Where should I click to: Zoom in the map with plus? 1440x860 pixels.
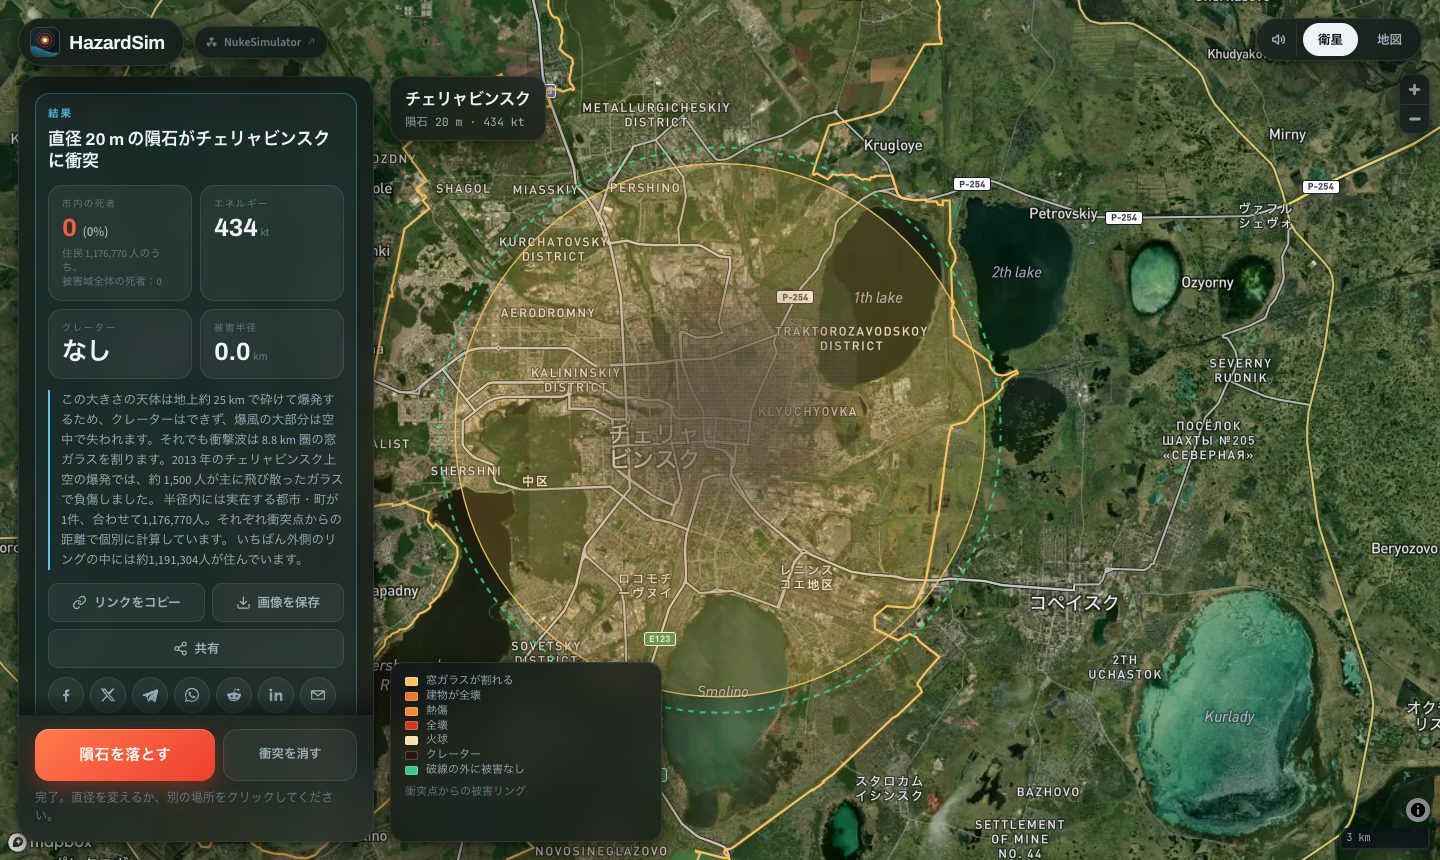[1414, 90]
